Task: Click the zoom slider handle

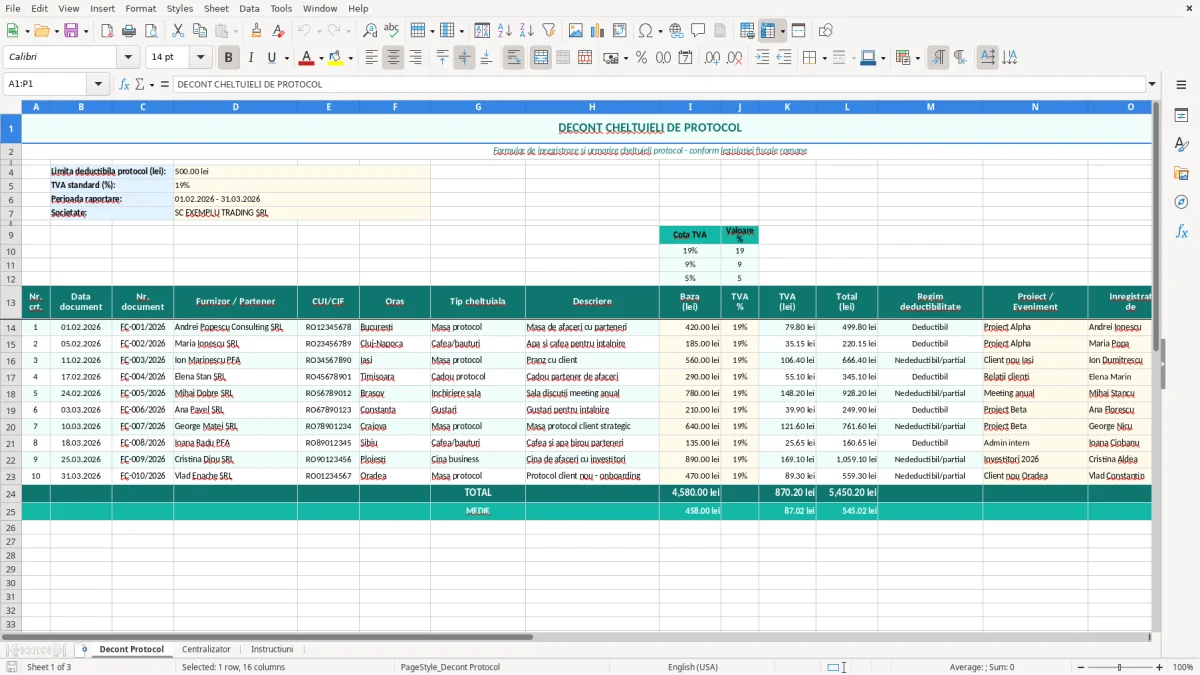Action: click(x=1119, y=667)
